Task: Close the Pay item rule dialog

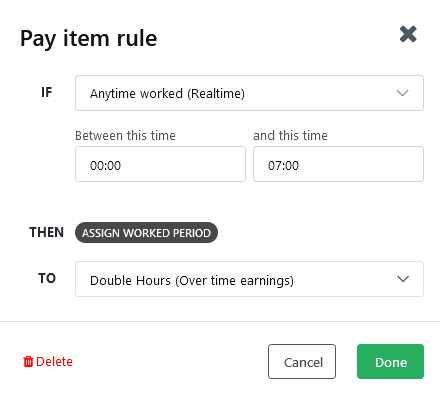Action: coord(408,34)
